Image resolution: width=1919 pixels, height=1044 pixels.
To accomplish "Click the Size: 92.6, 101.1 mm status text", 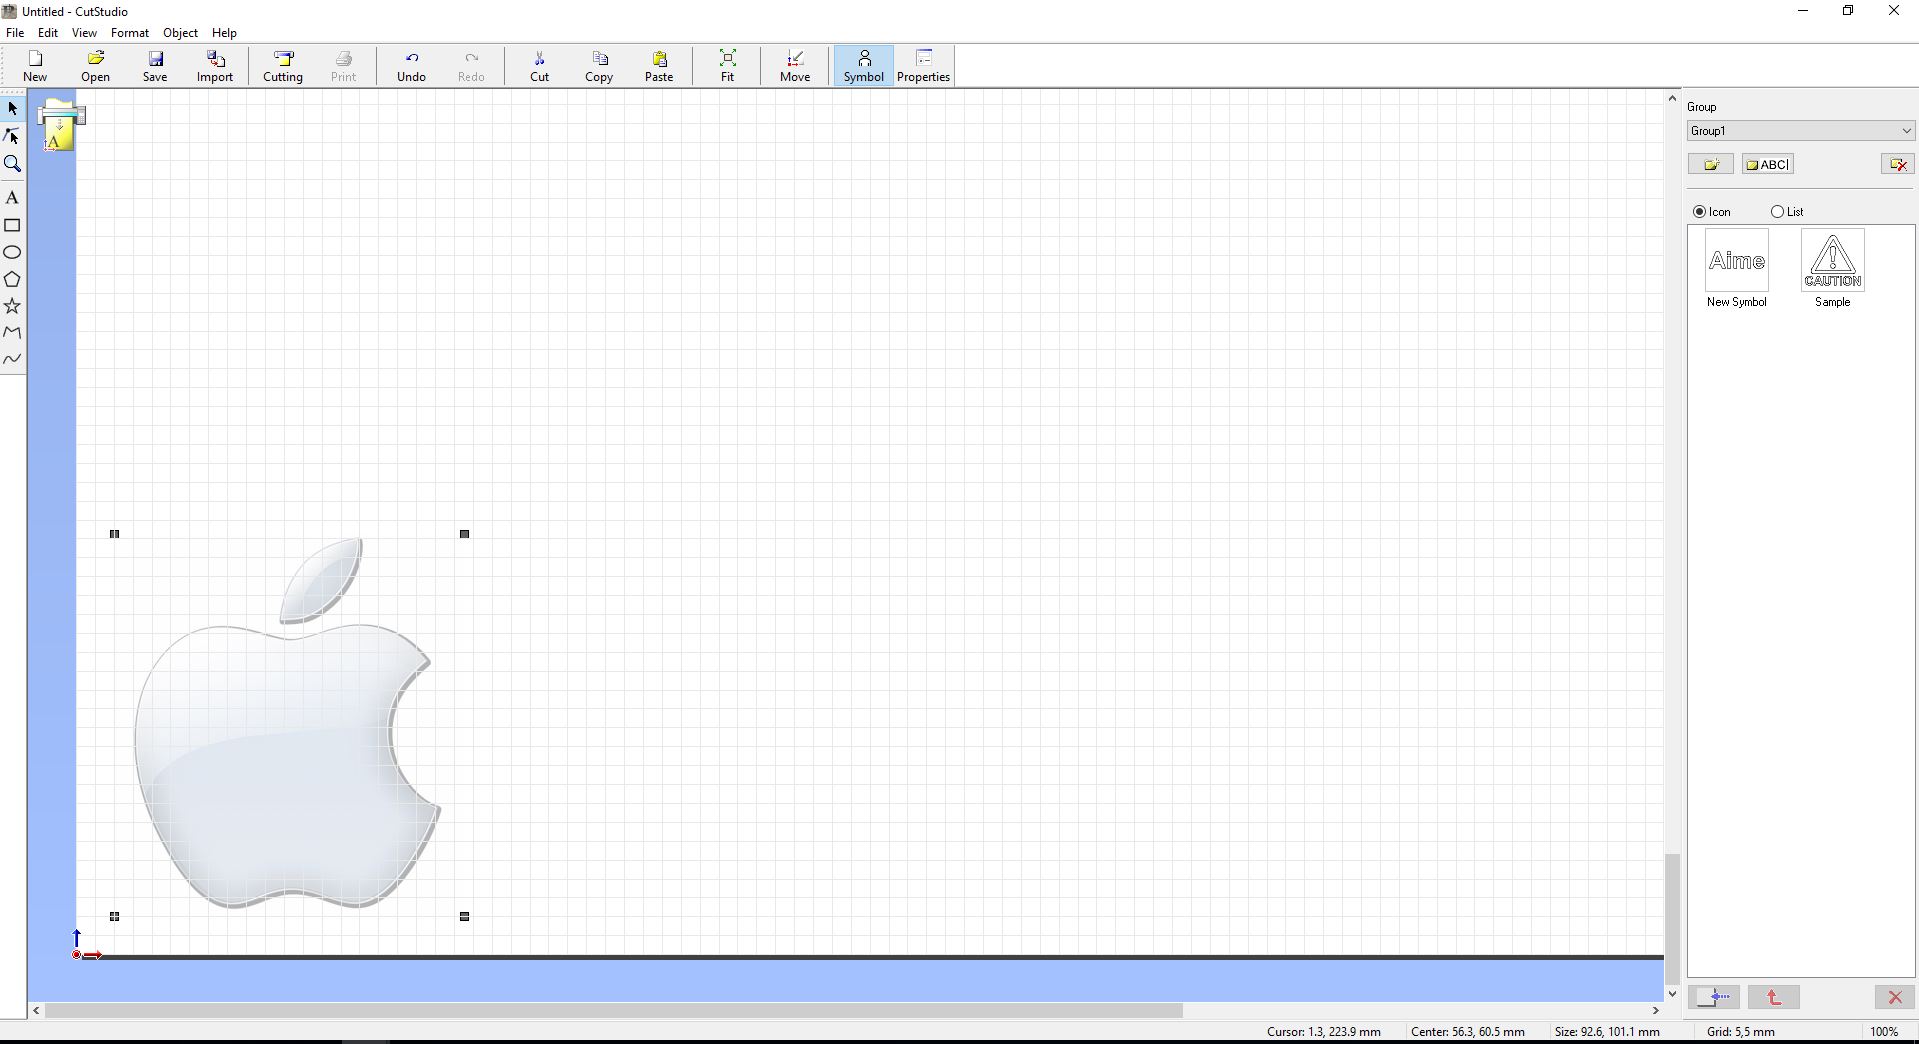I will coord(1607,1032).
